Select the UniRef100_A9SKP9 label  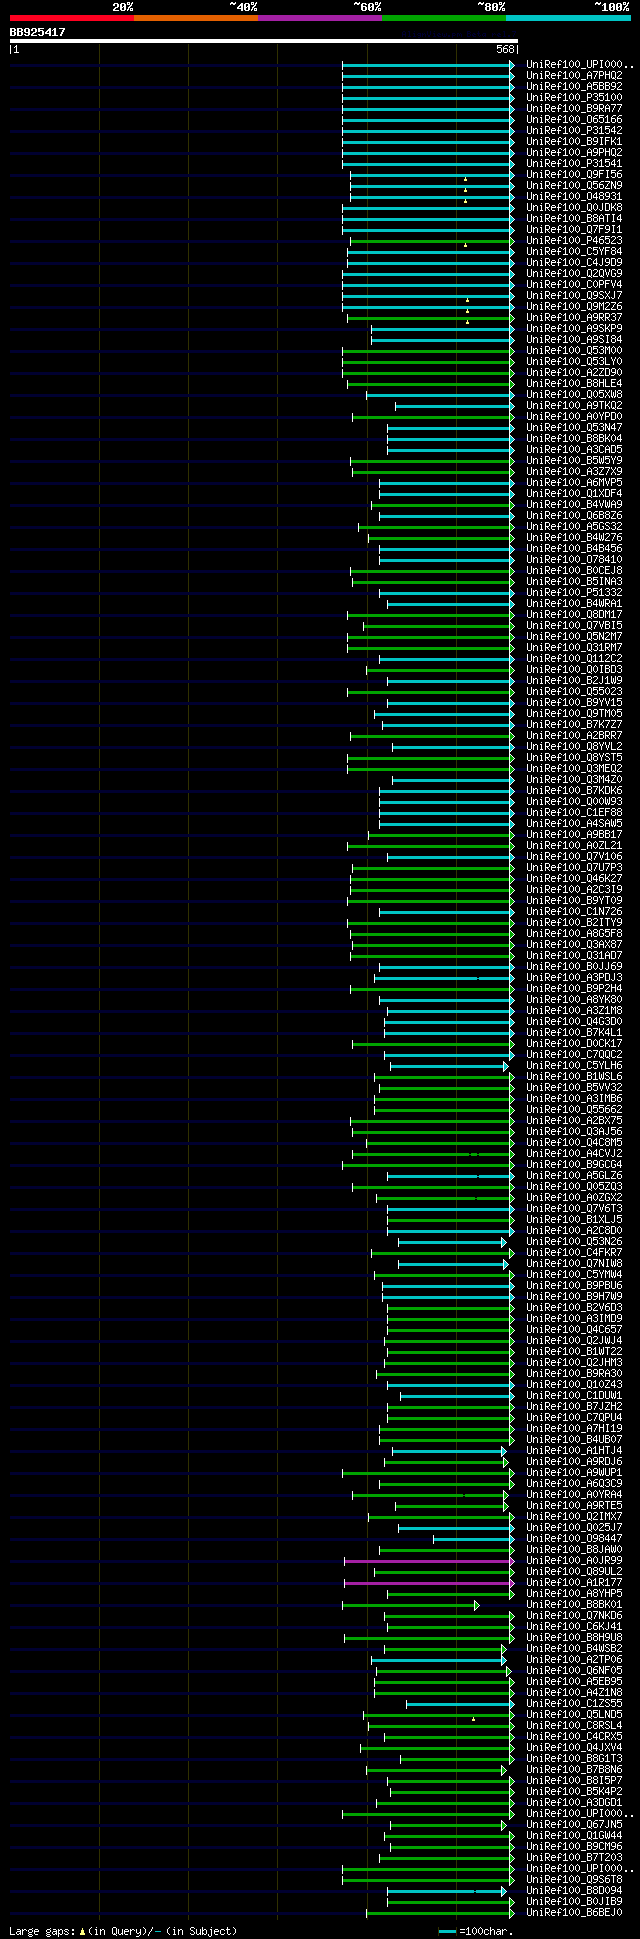(x=574, y=328)
